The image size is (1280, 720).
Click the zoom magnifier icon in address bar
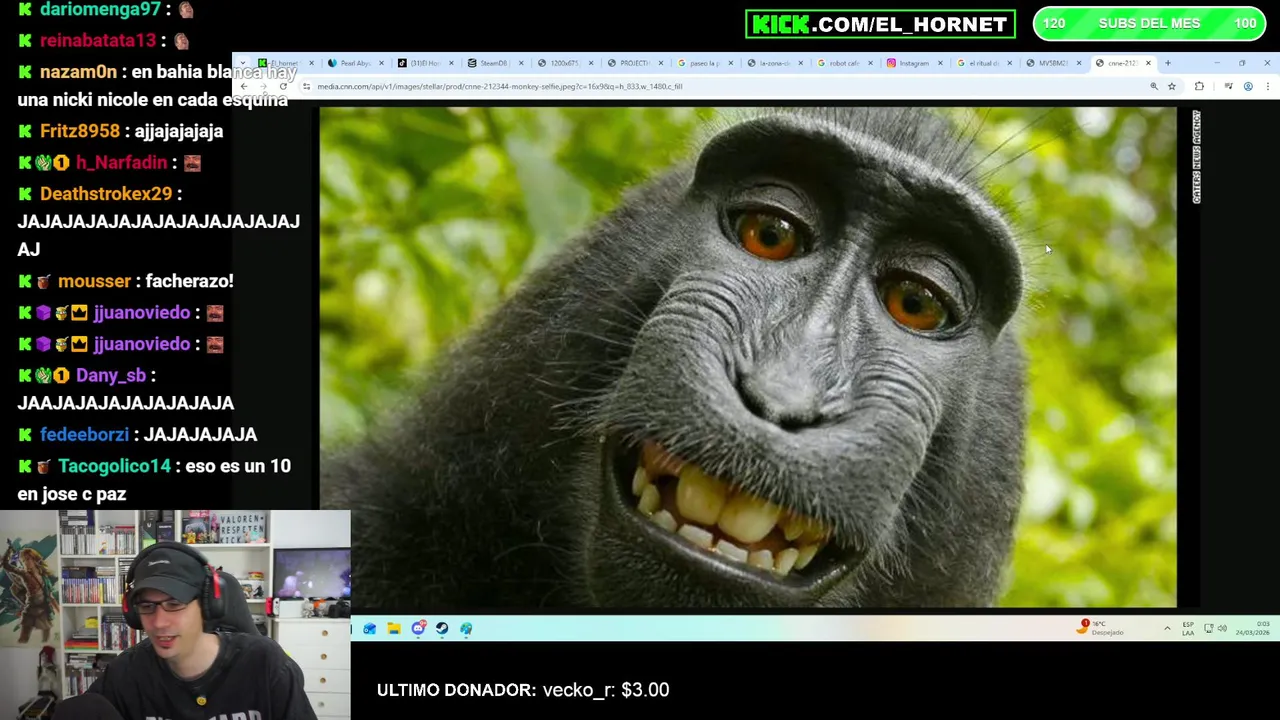coord(1154,86)
